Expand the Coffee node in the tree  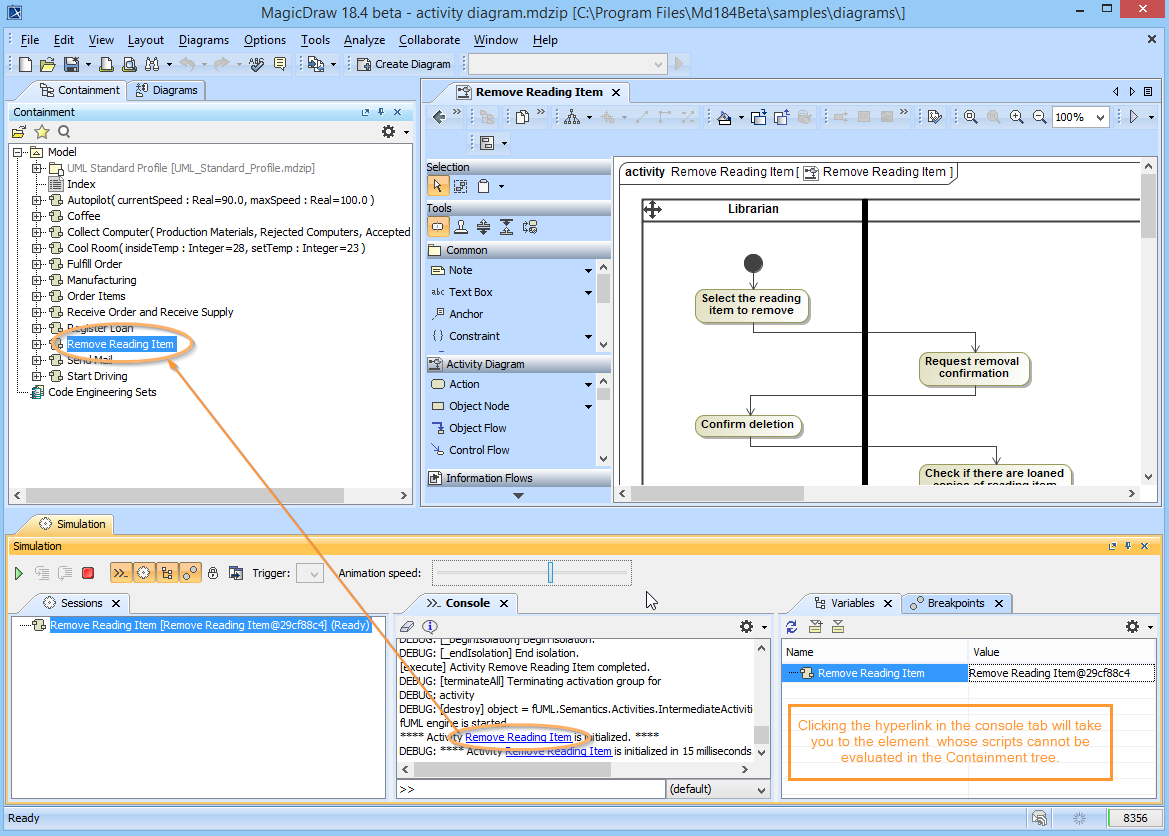click(37, 216)
